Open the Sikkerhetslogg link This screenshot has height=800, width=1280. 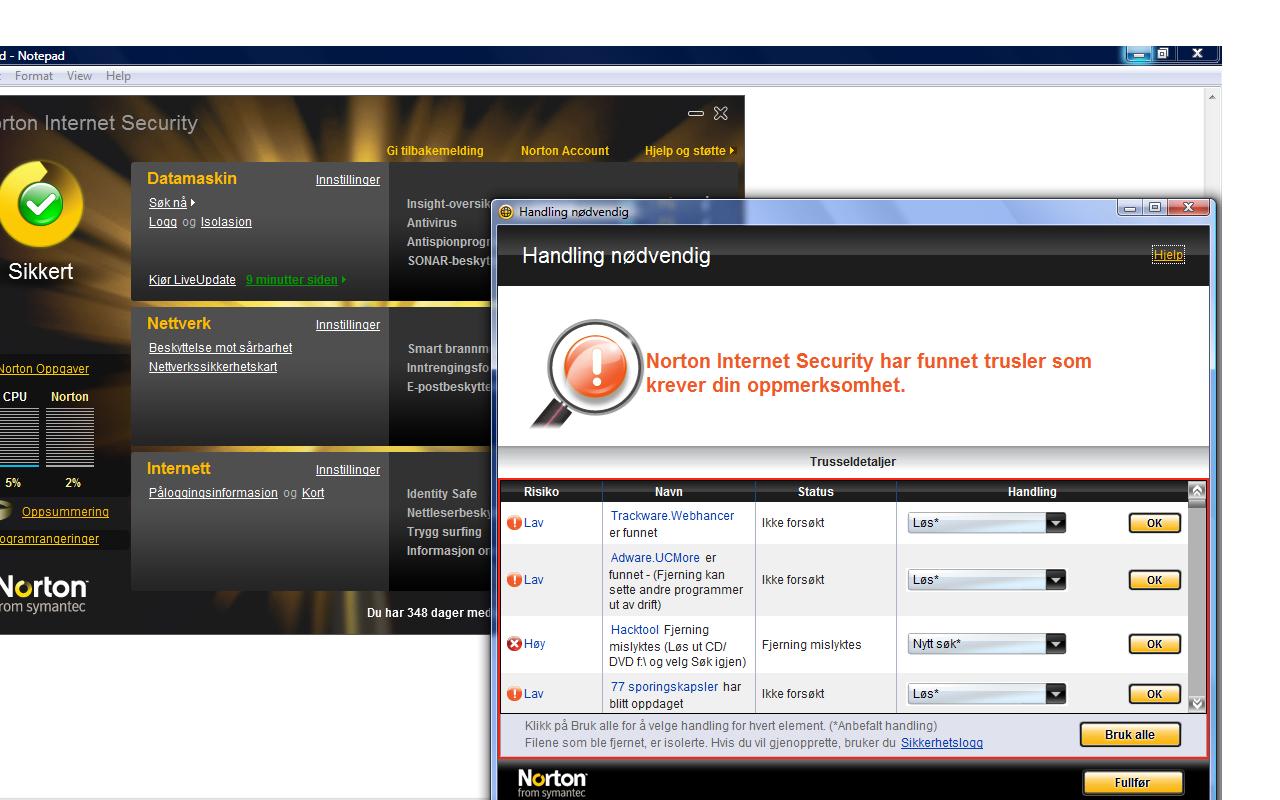(942, 743)
